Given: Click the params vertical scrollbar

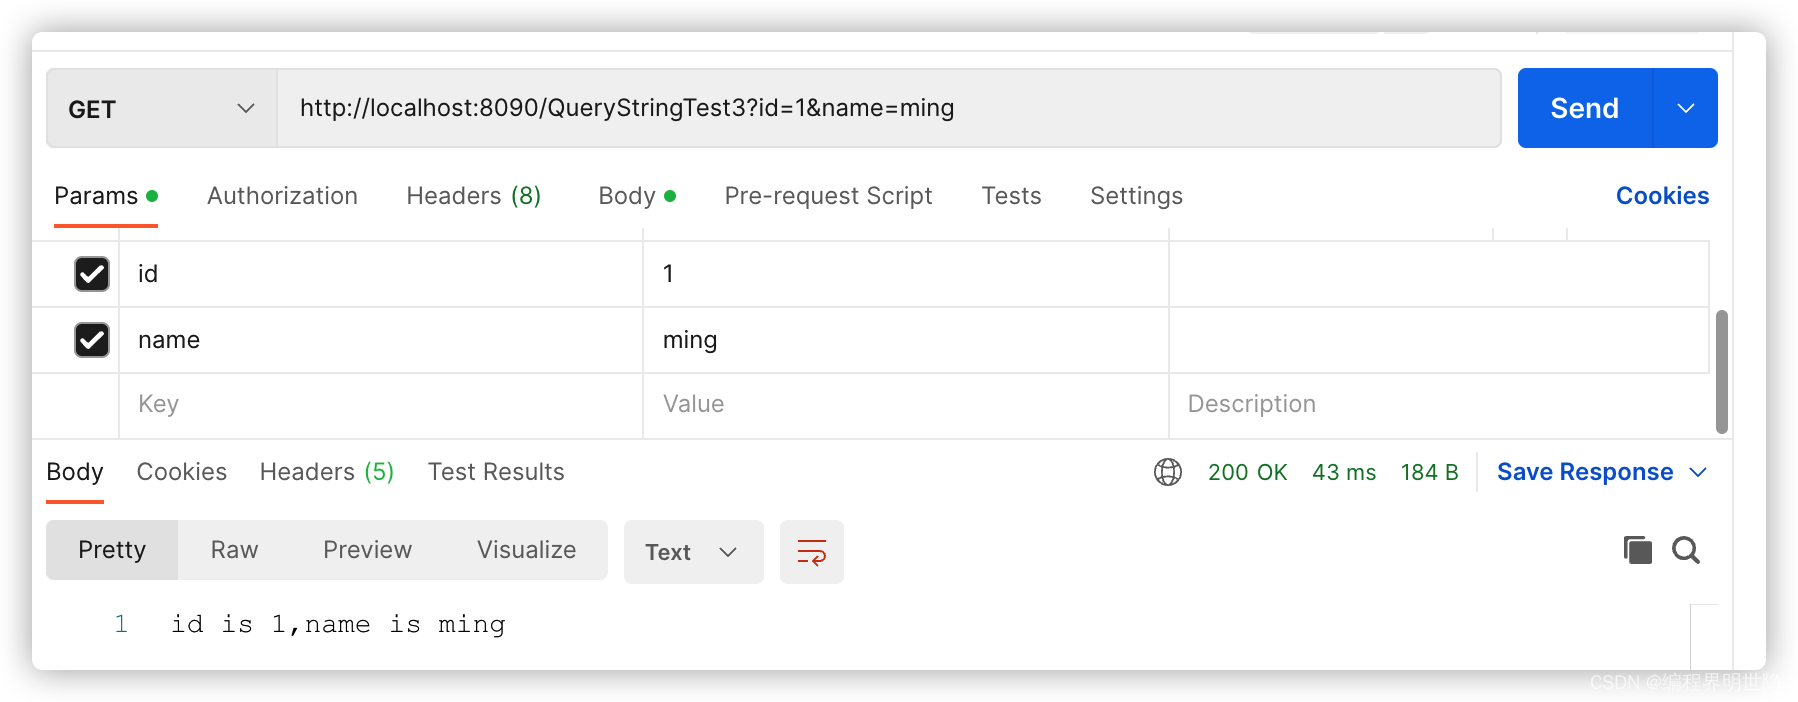Looking at the screenshot, I should point(1722,371).
